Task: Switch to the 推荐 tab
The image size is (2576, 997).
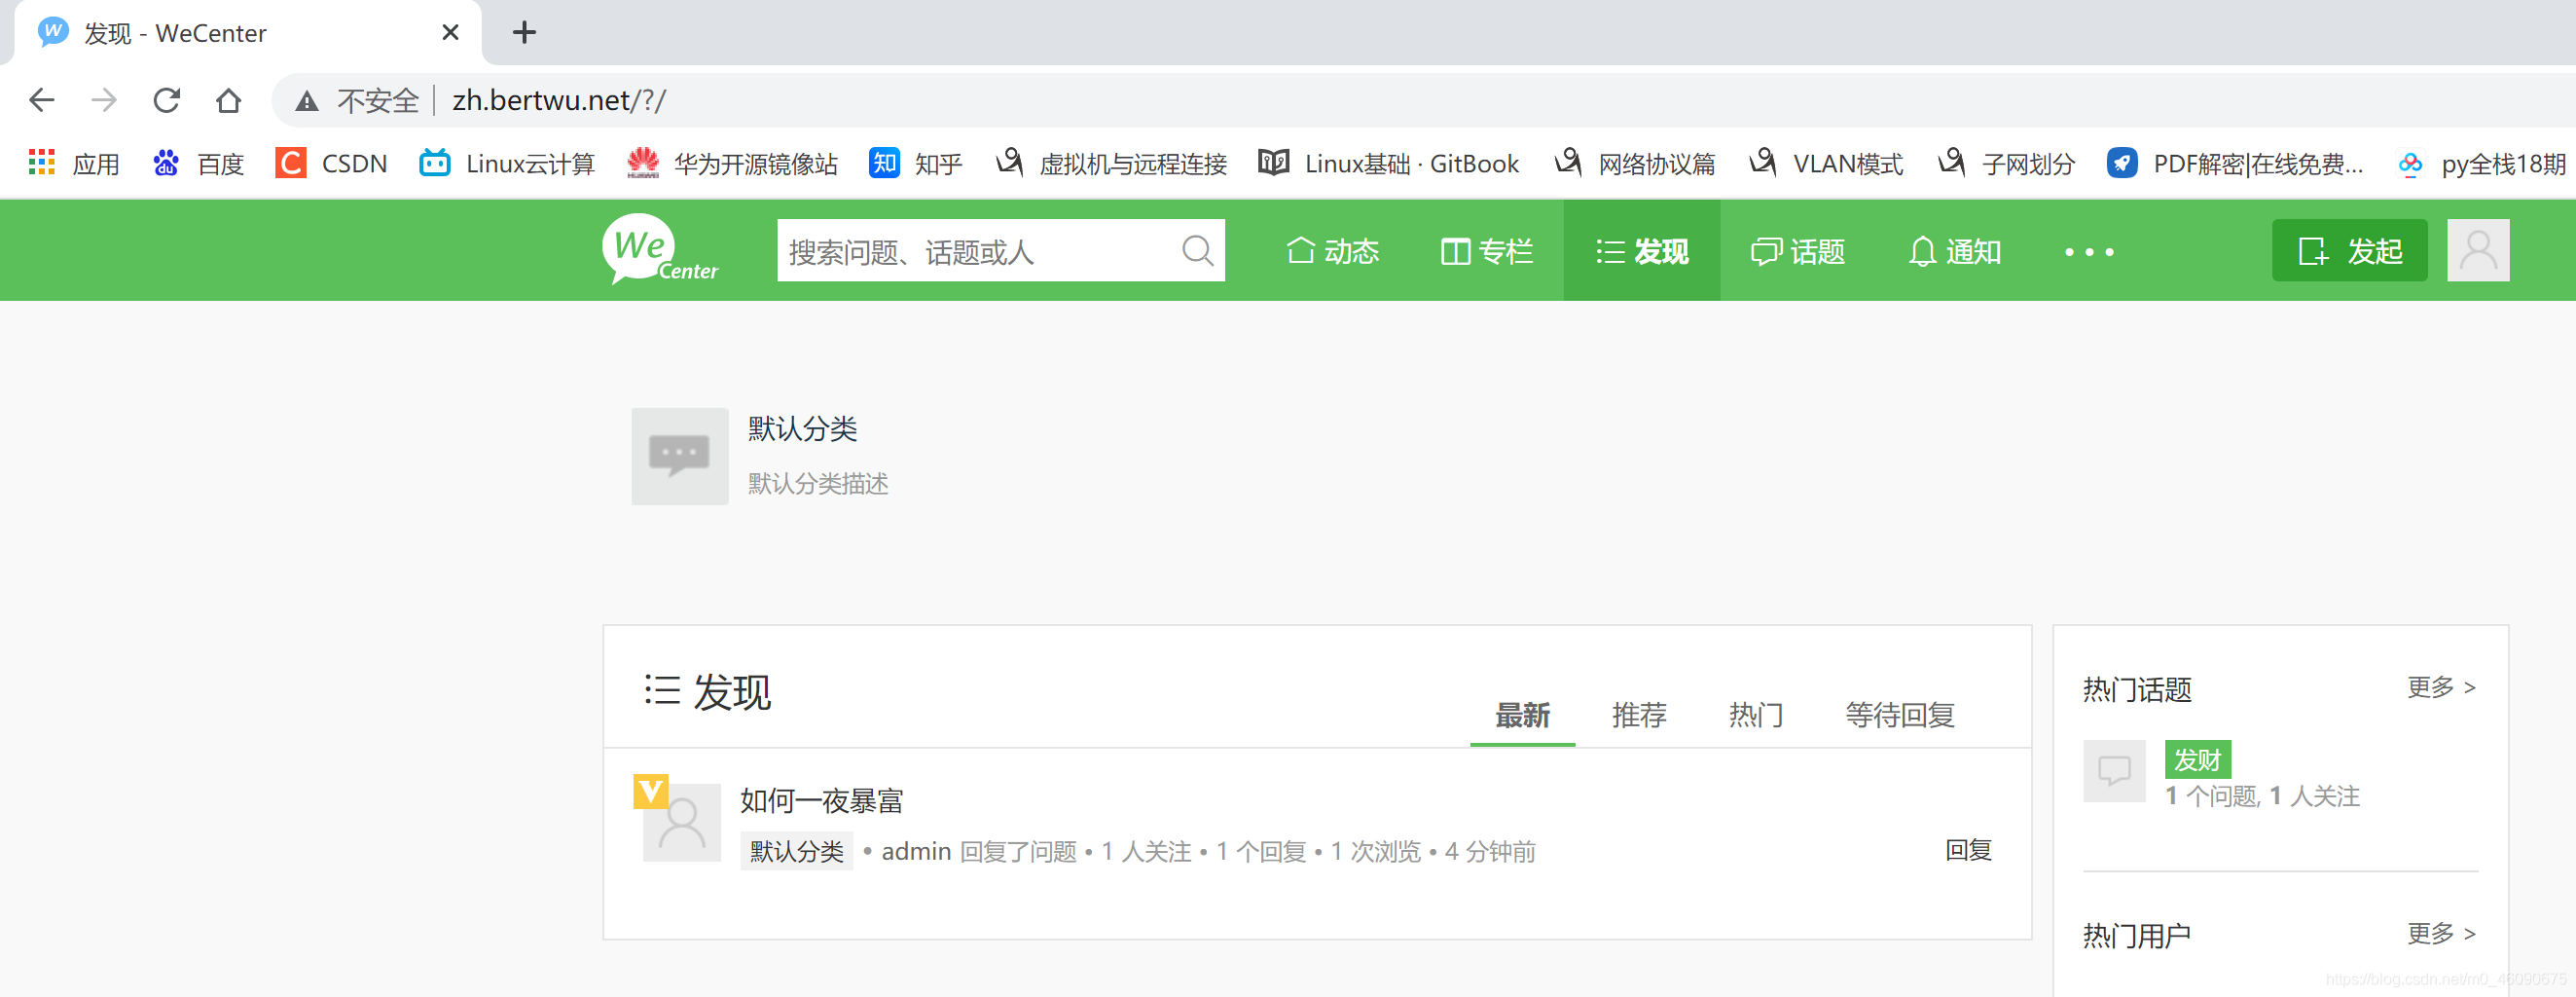Action: click(1639, 715)
